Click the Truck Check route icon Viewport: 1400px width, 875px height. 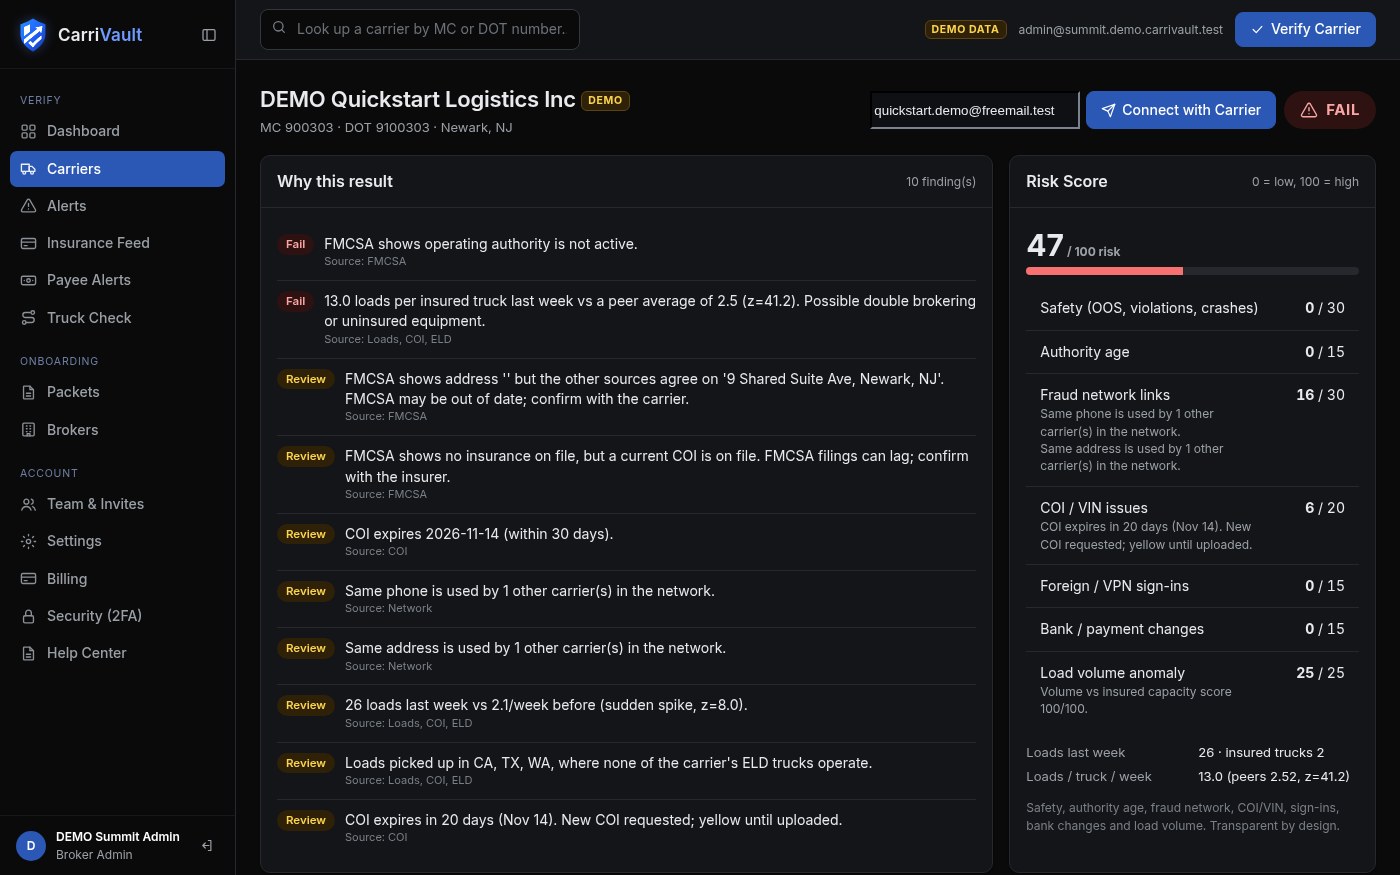(28, 318)
